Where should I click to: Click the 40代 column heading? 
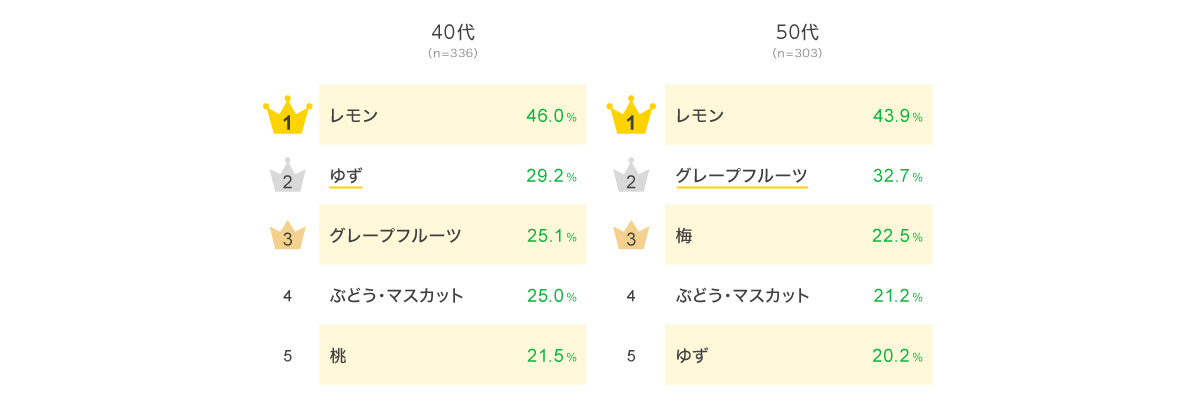452,32
